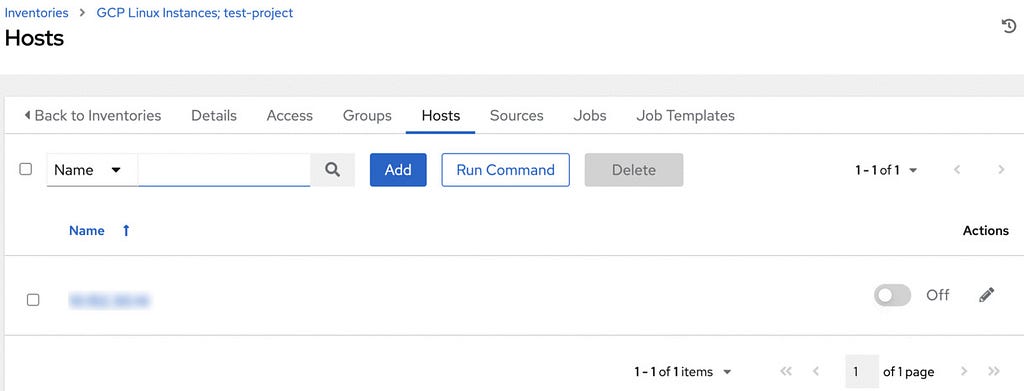
Task: Go to last page double-chevron icon
Action: coord(994,371)
